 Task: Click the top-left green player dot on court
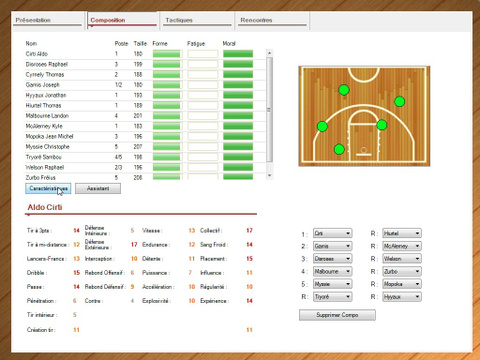tap(344, 90)
